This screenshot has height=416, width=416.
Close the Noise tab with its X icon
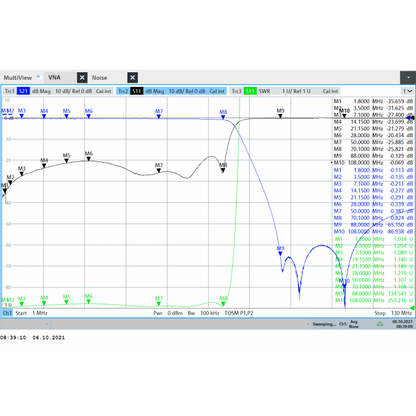(132, 78)
